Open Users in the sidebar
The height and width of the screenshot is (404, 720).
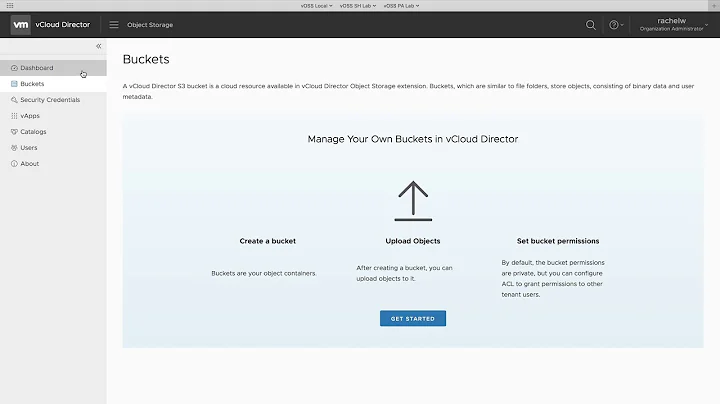53,148
